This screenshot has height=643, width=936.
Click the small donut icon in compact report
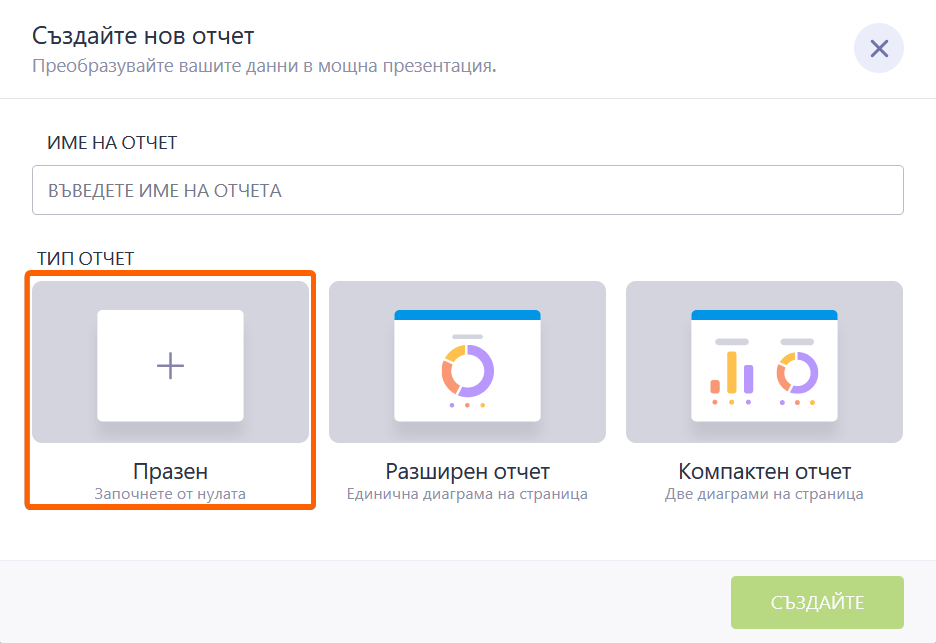(x=797, y=372)
